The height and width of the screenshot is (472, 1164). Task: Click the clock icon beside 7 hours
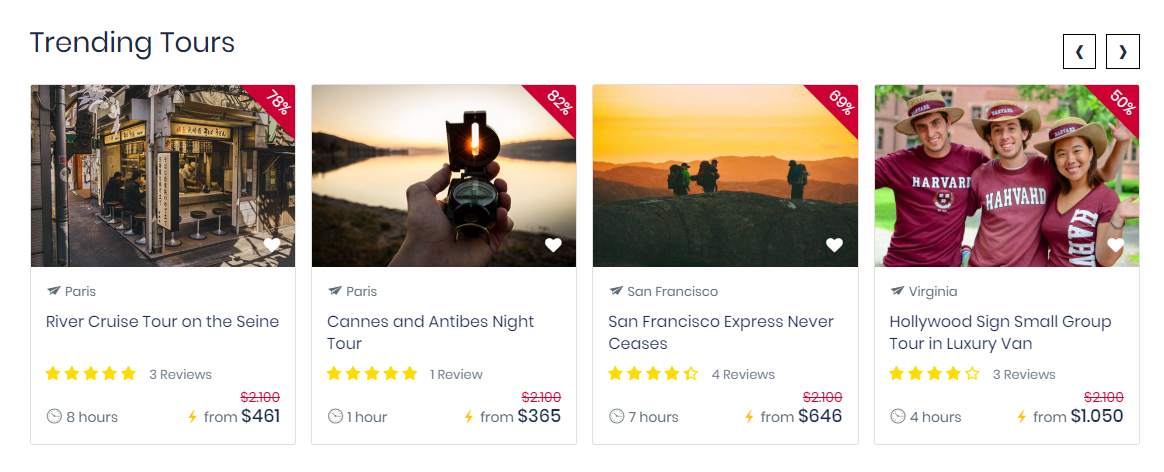point(617,416)
